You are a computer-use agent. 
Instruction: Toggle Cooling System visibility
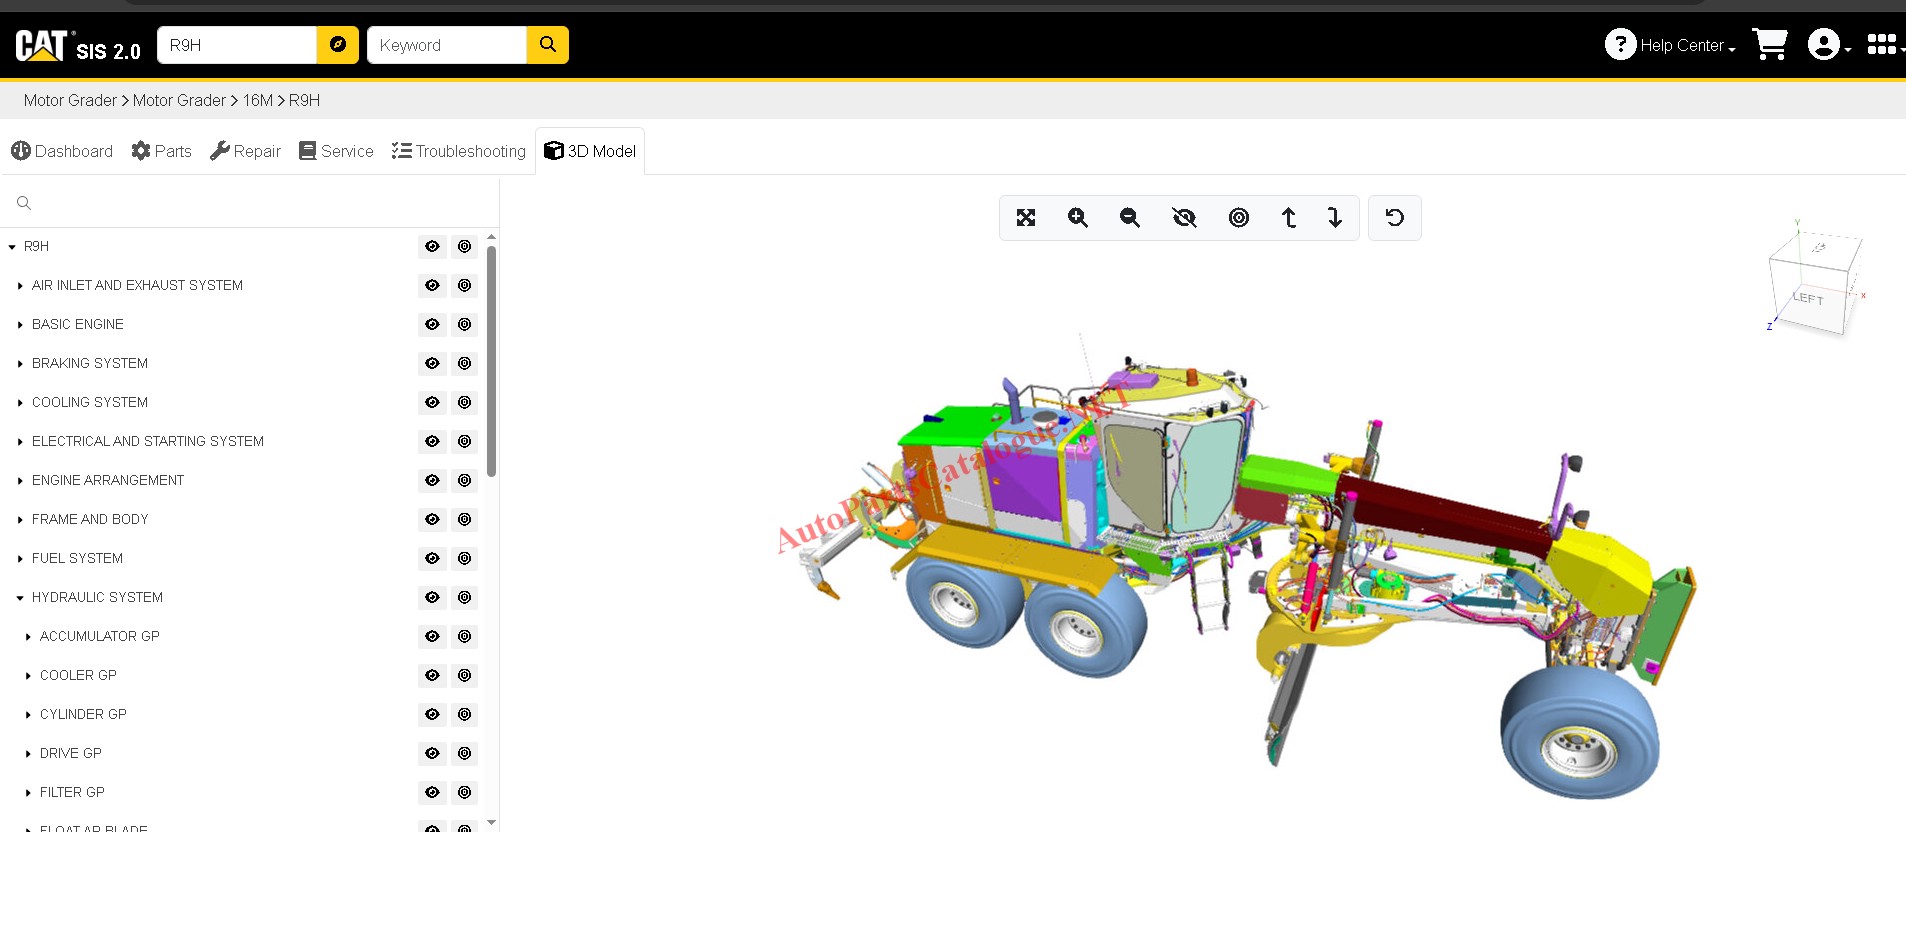[x=432, y=402]
